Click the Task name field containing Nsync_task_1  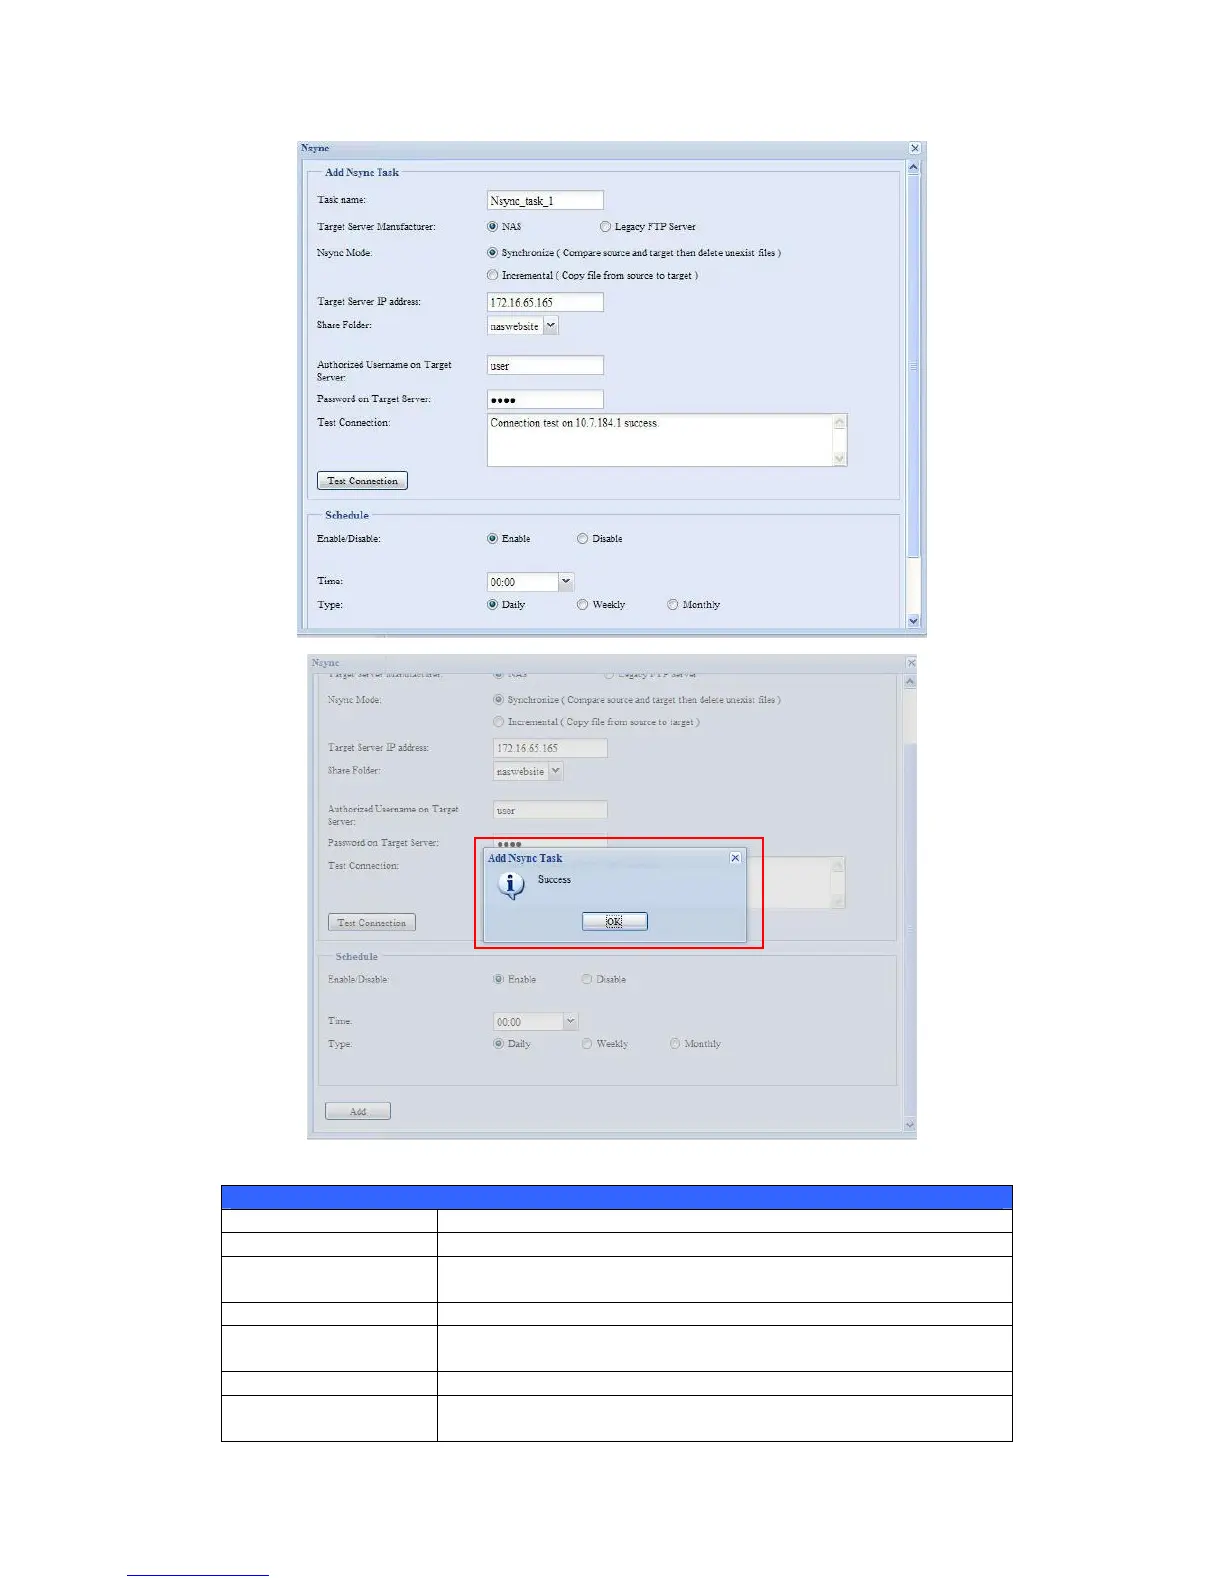(x=545, y=200)
